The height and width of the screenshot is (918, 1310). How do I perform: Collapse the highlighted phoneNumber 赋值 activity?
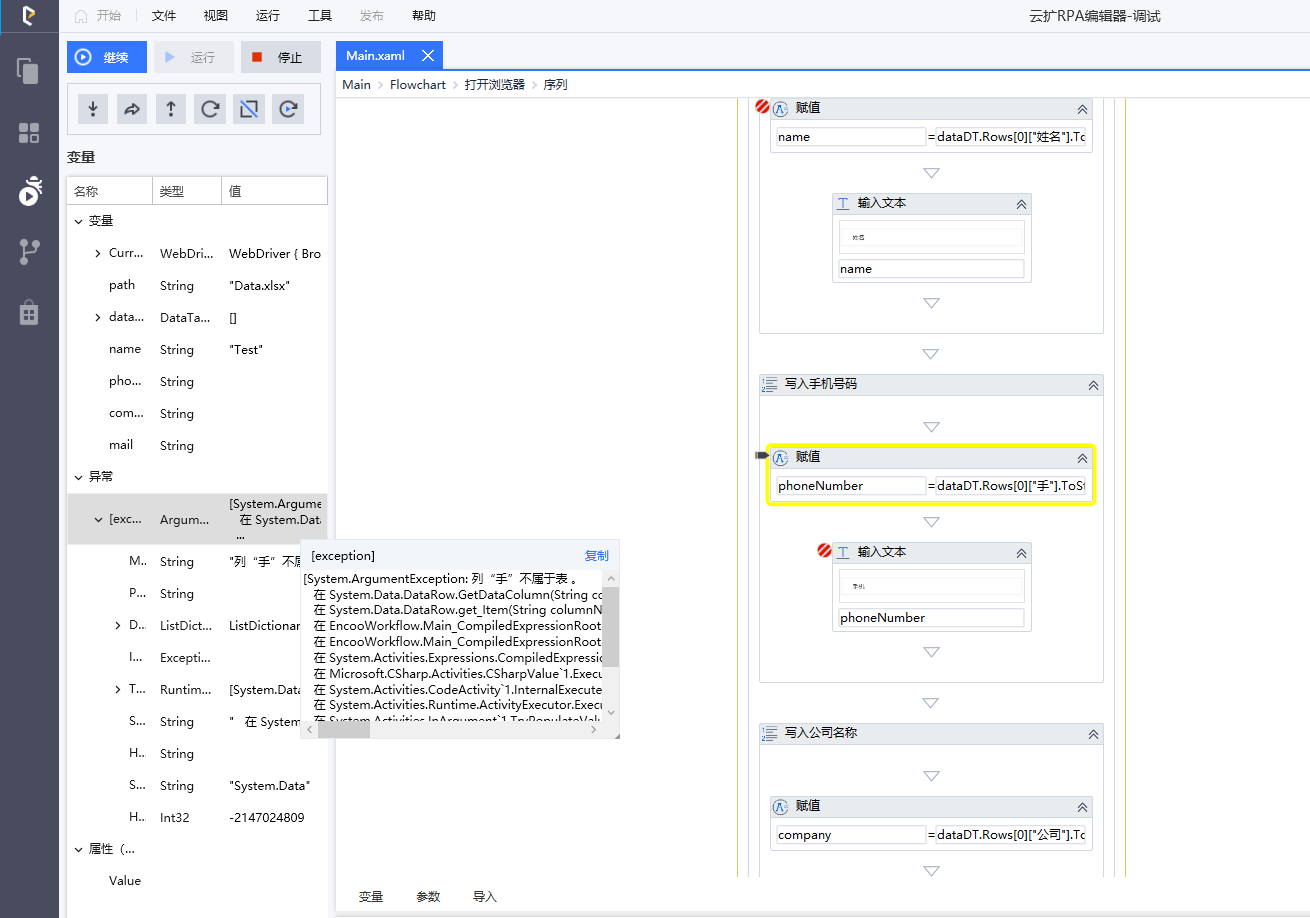click(1081, 458)
